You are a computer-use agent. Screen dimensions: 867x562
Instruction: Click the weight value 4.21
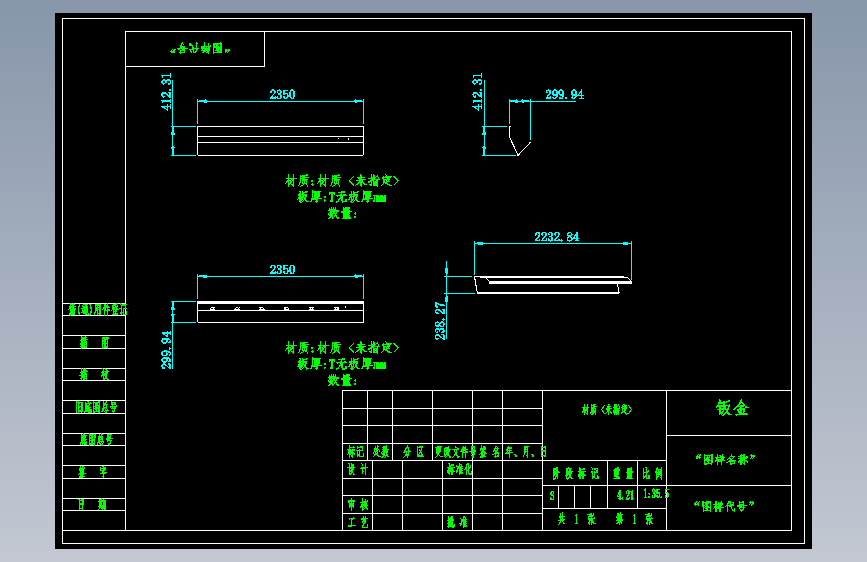point(625,495)
